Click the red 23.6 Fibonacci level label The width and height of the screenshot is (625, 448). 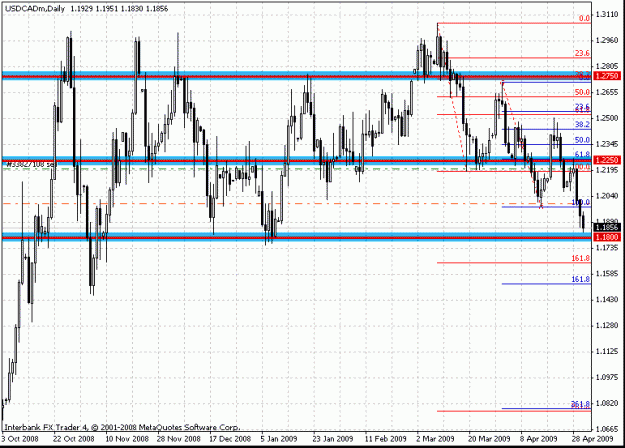[x=582, y=53]
